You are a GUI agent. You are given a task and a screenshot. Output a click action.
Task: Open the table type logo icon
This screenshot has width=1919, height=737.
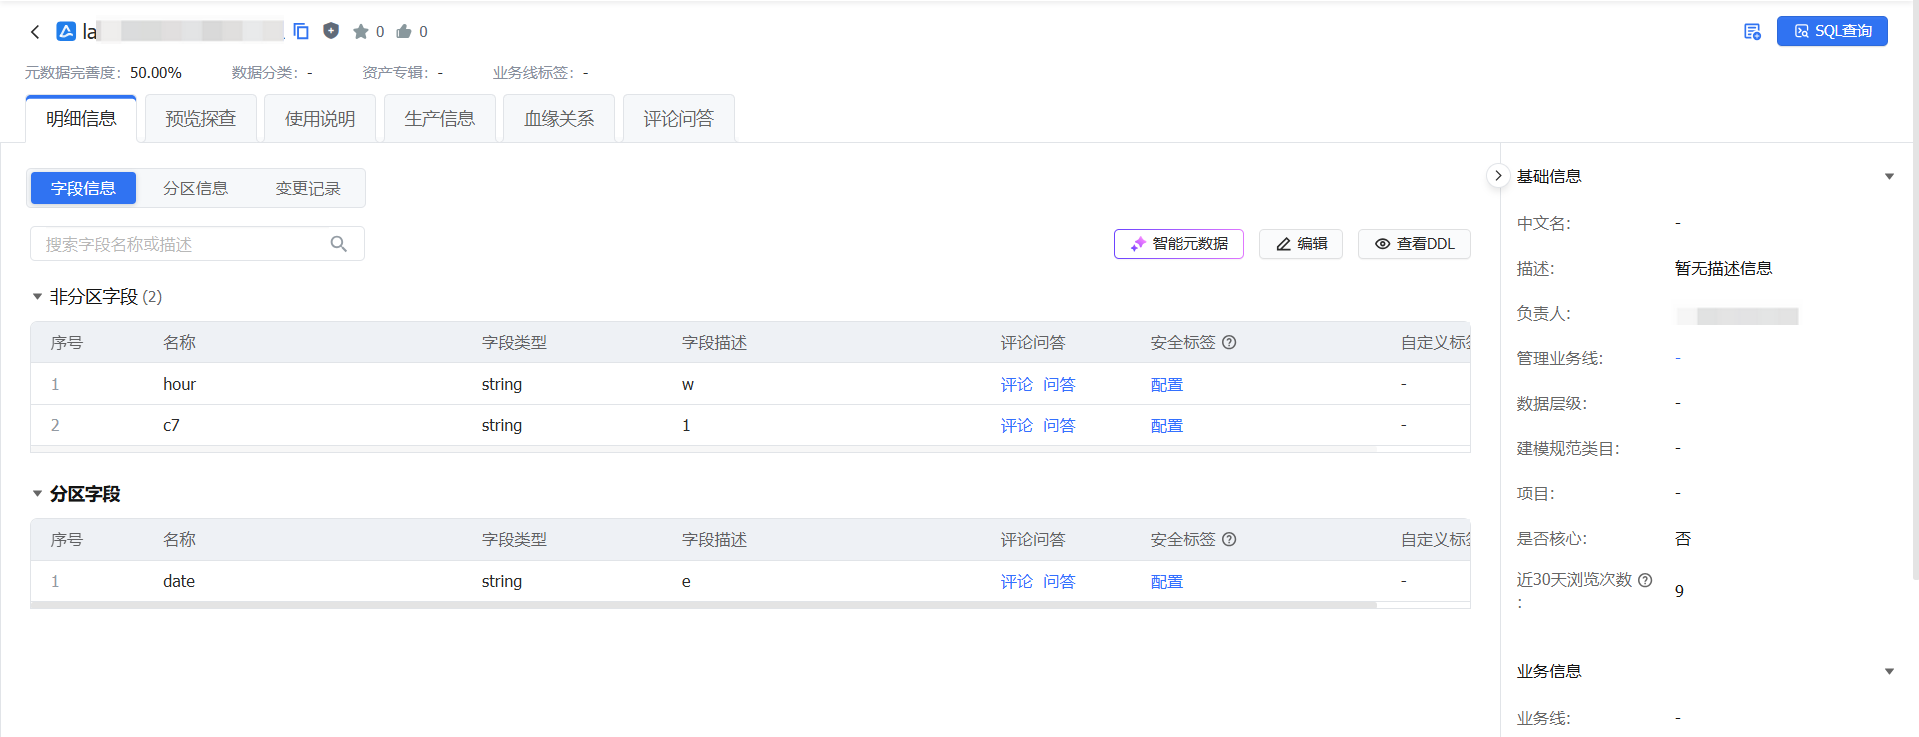click(x=66, y=31)
